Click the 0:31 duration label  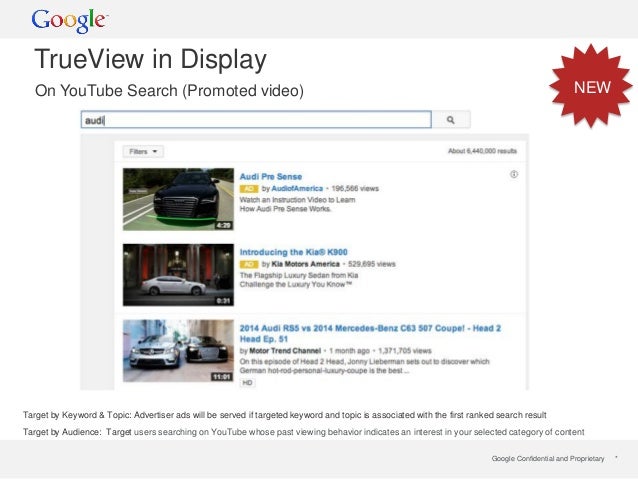tap(223, 301)
